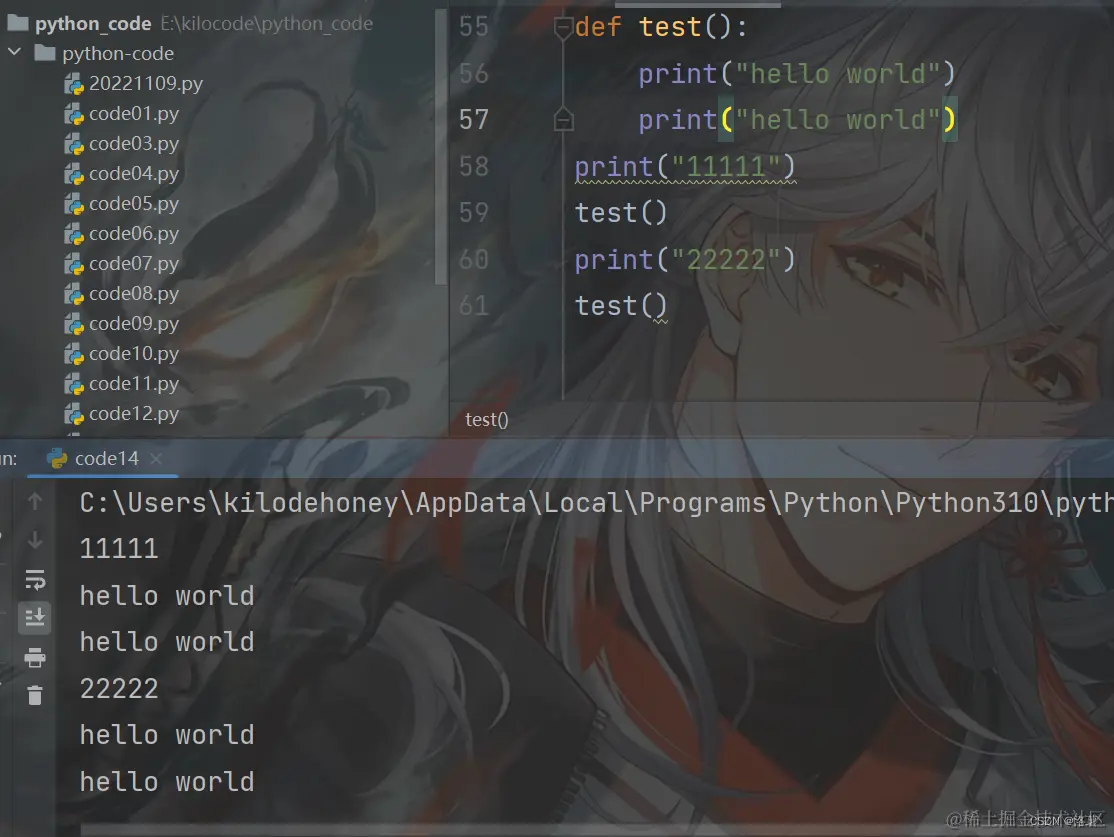
Task: Collapse the def test() code fold marker
Action: coord(563,28)
